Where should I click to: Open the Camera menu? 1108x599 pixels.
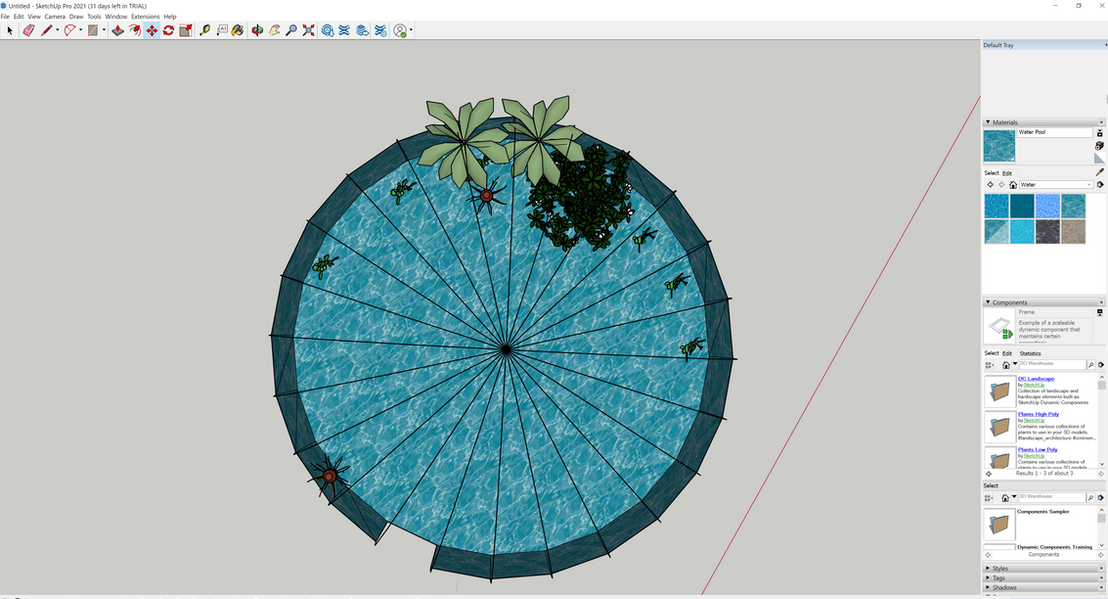(x=55, y=16)
